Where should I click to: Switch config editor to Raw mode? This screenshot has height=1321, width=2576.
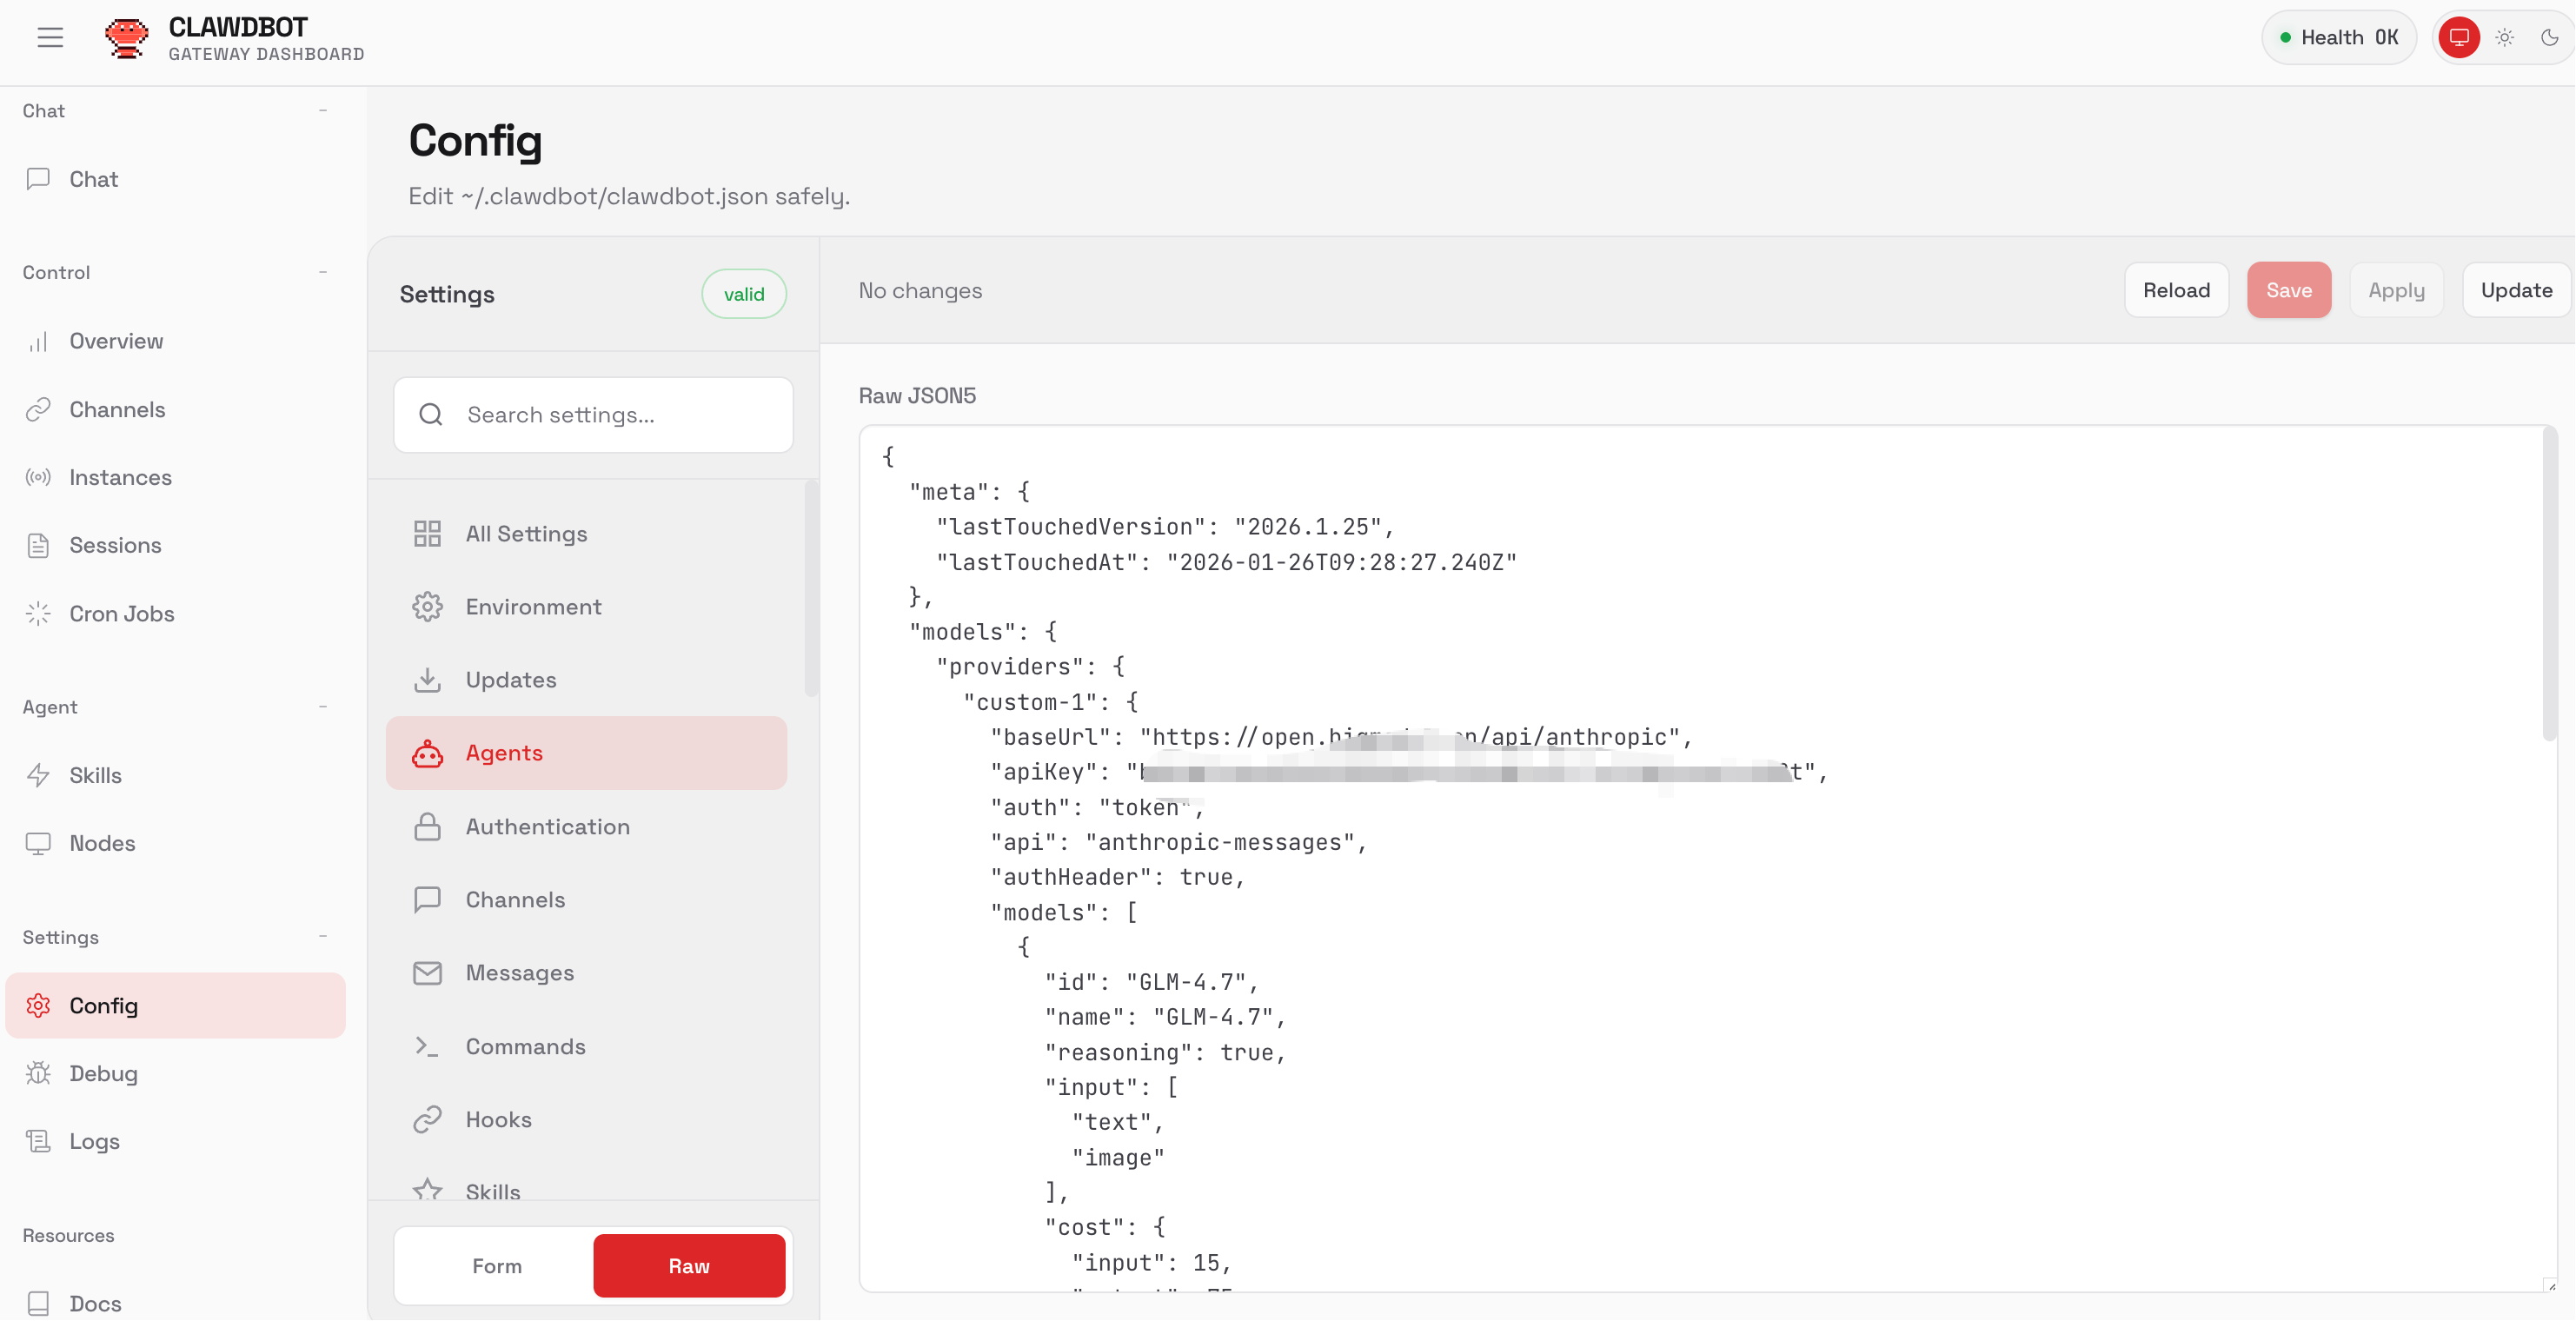[x=689, y=1267]
